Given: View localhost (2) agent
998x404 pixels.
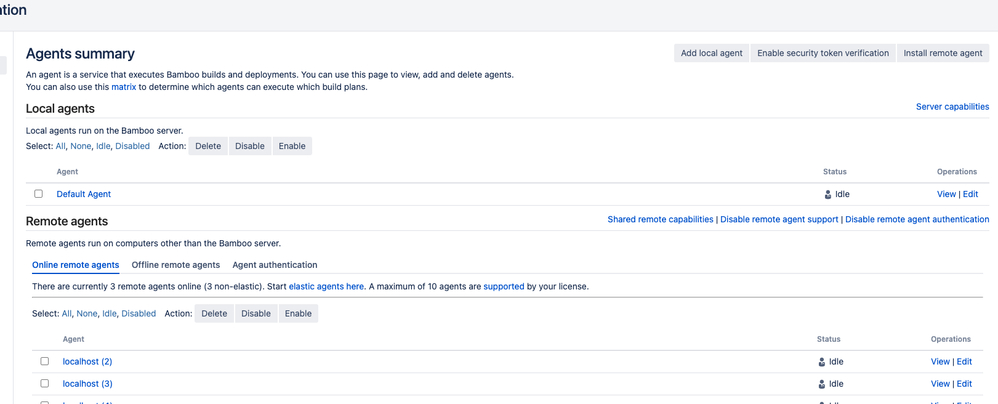Looking at the screenshot, I should click(940, 361).
